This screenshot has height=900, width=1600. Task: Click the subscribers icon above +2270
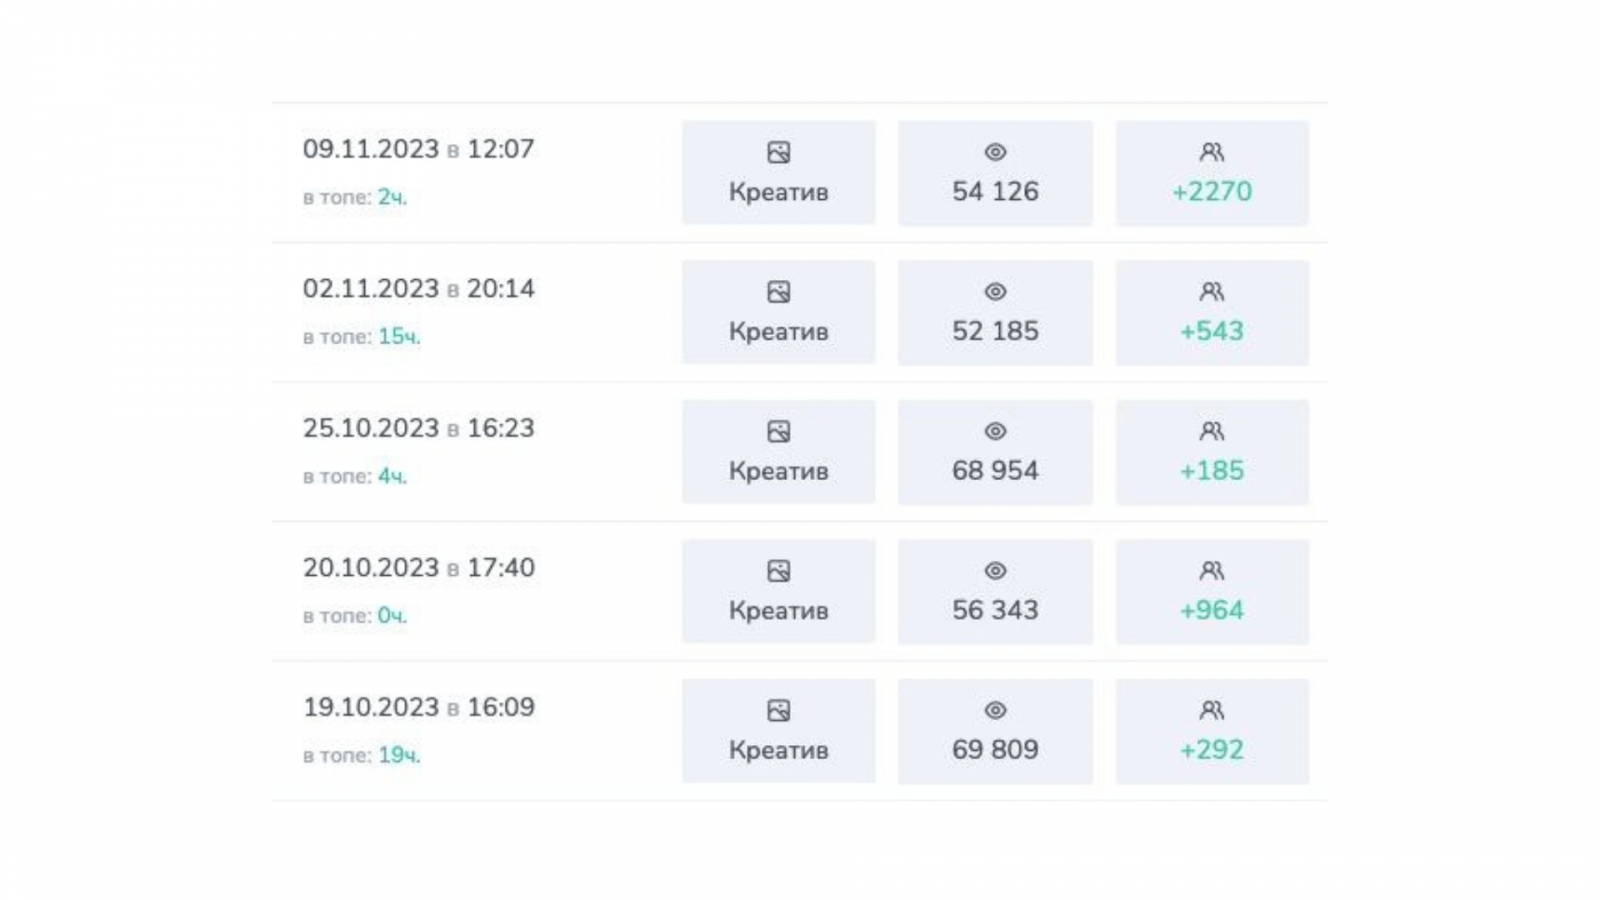click(x=1212, y=152)
